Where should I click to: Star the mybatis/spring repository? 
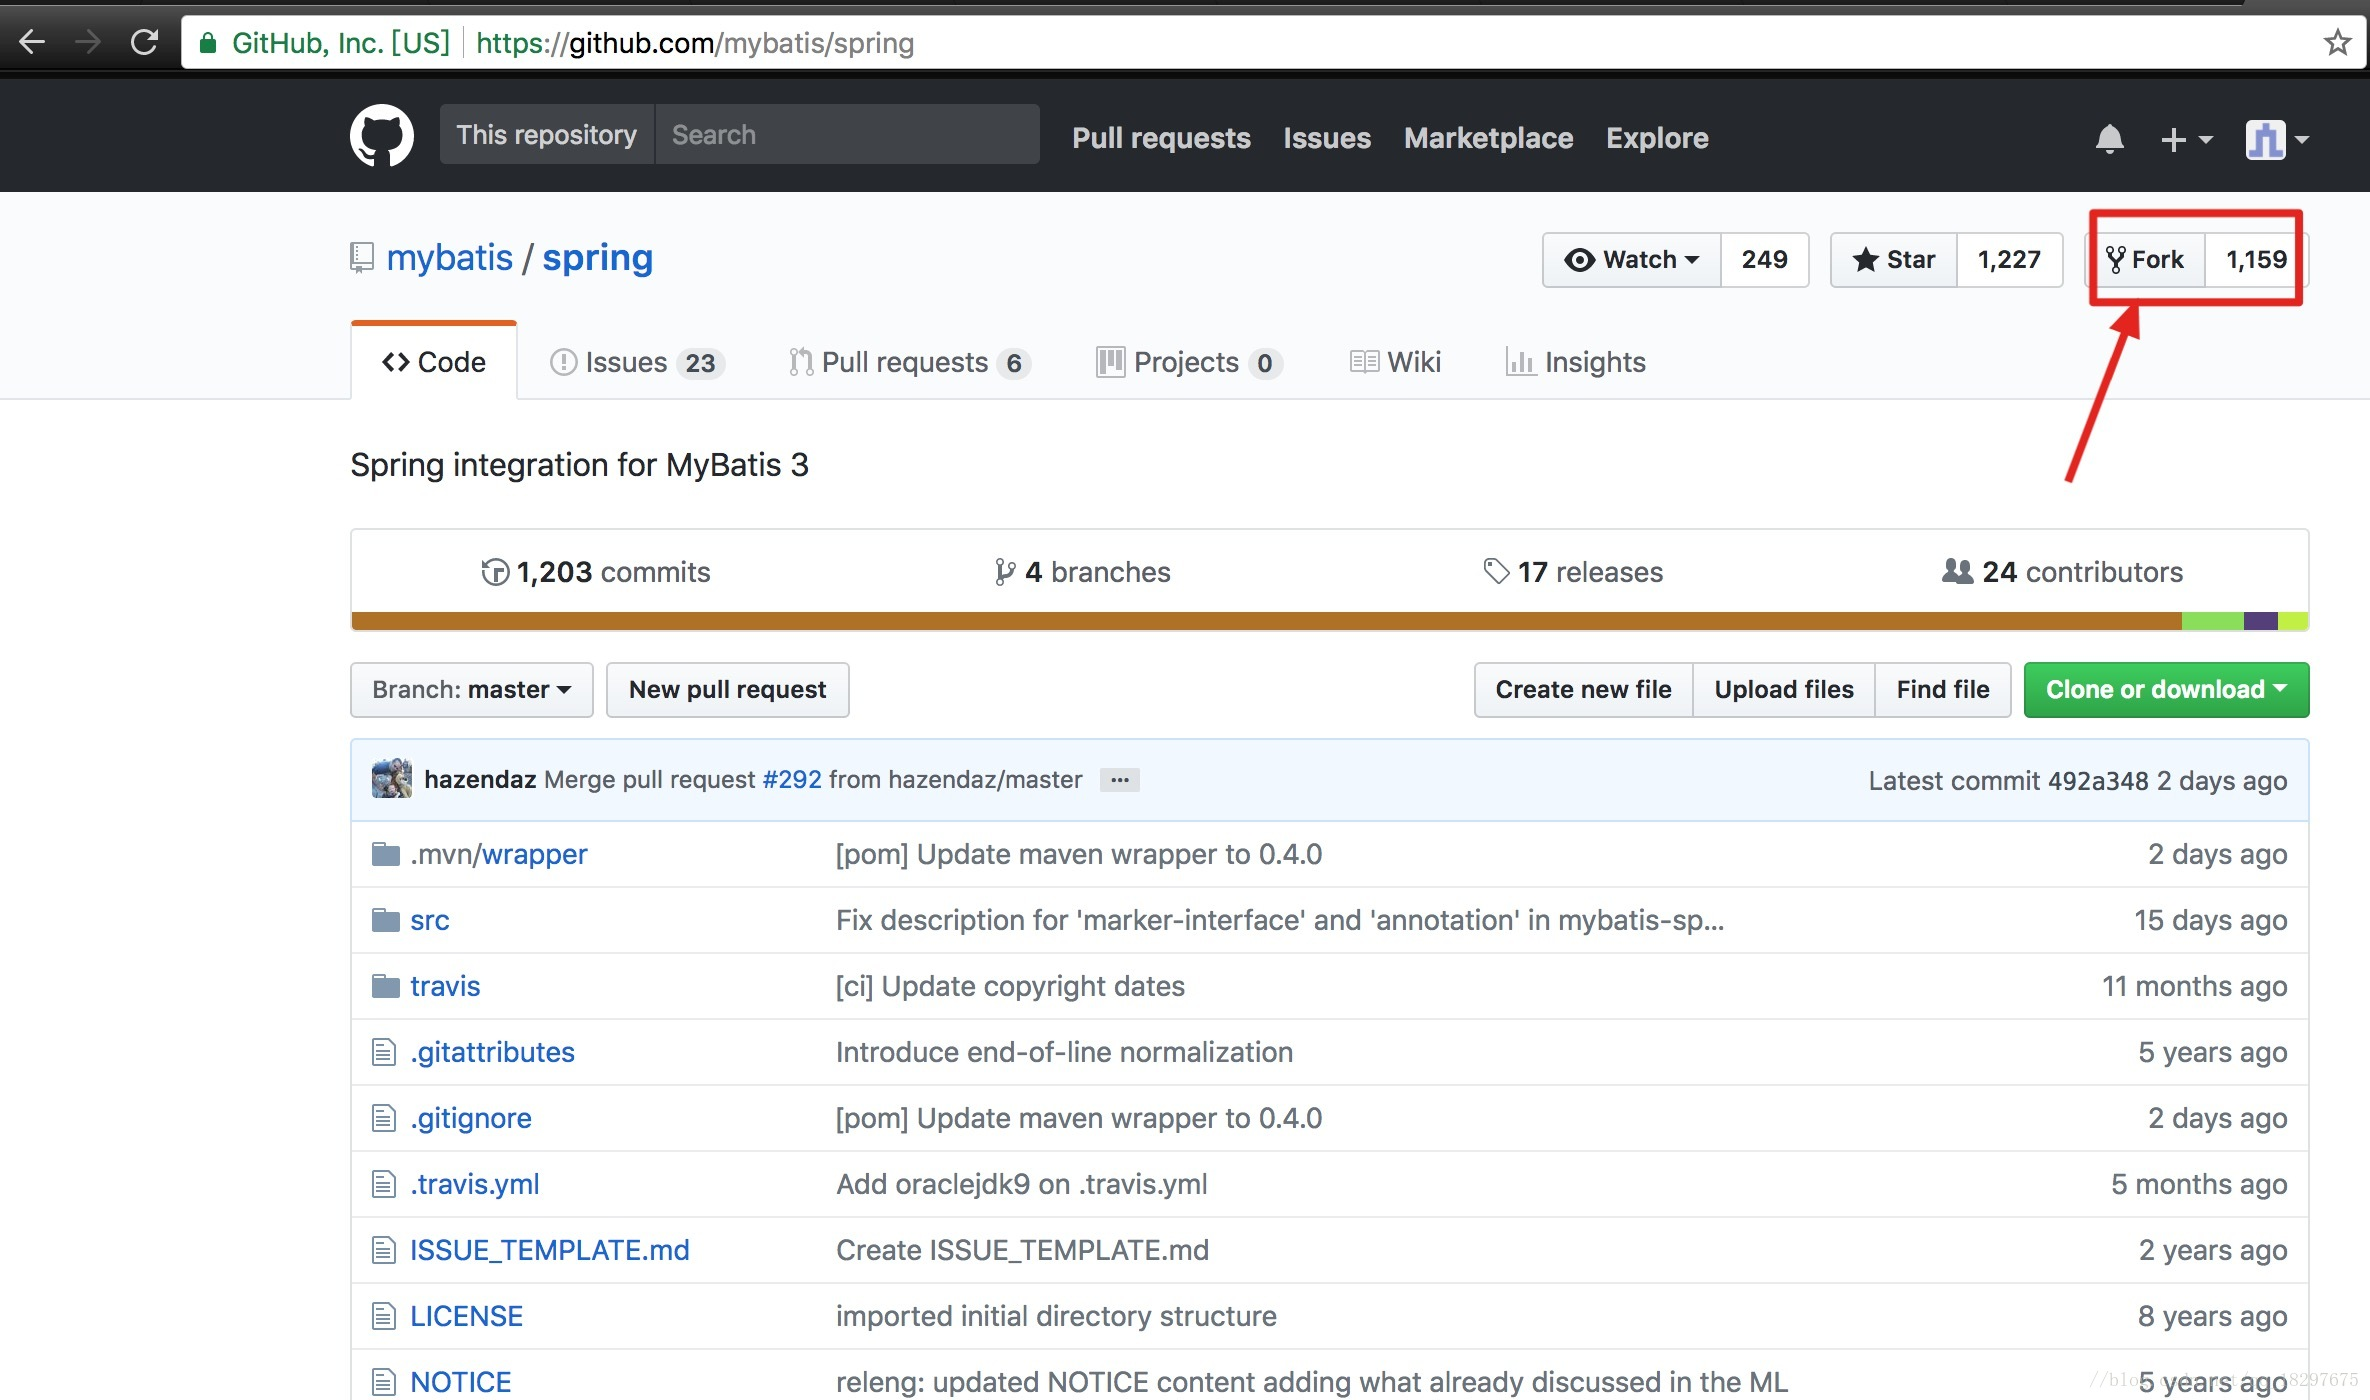click(x=1894, y=260)
